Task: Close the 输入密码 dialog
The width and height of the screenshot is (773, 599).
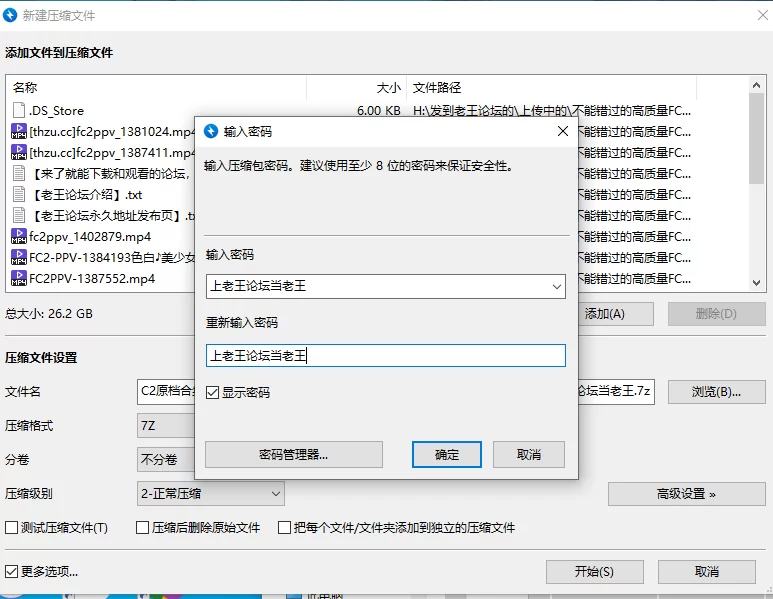Action: point(563,131)
